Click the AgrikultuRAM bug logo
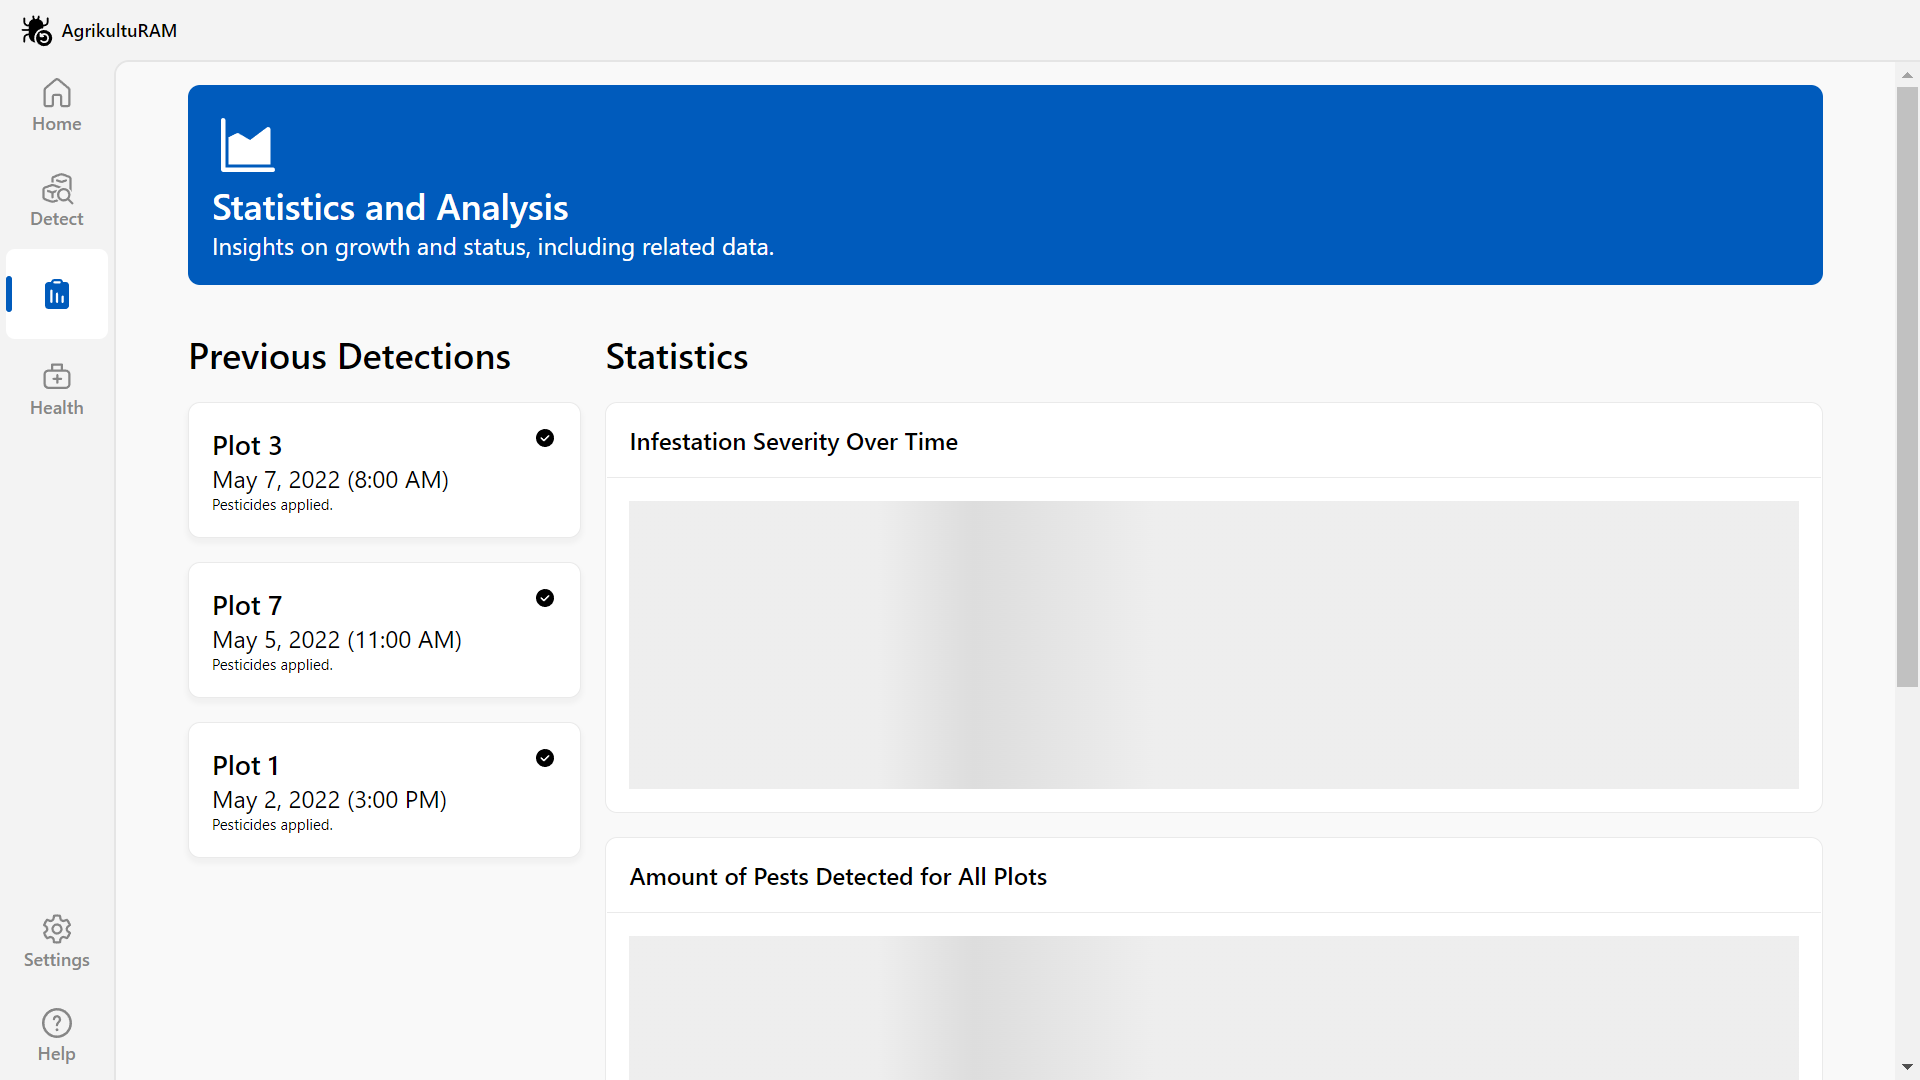This screenshot has width=1920, height=1080. 37,31
